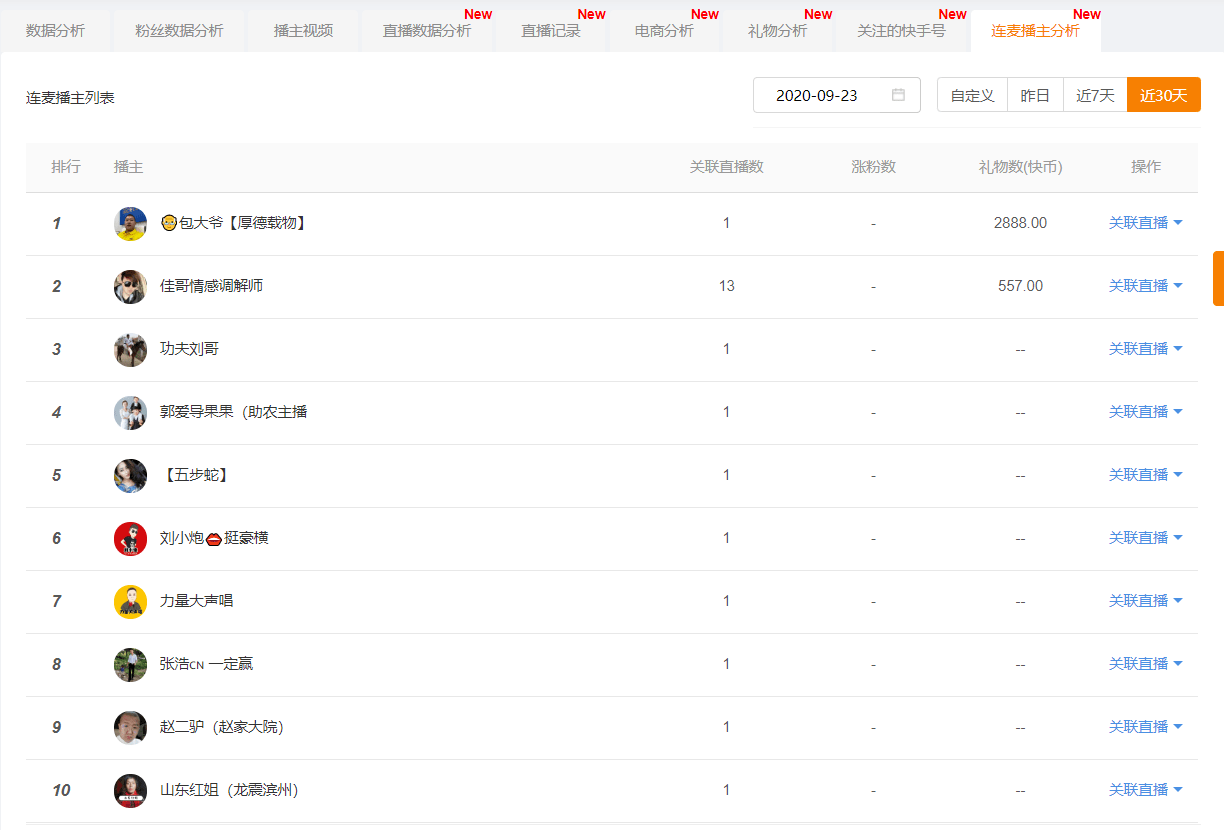Screen dimensions: 1224x830
Task: Click the 刘小炮 streamer avatar
Action: coord(130,538)
